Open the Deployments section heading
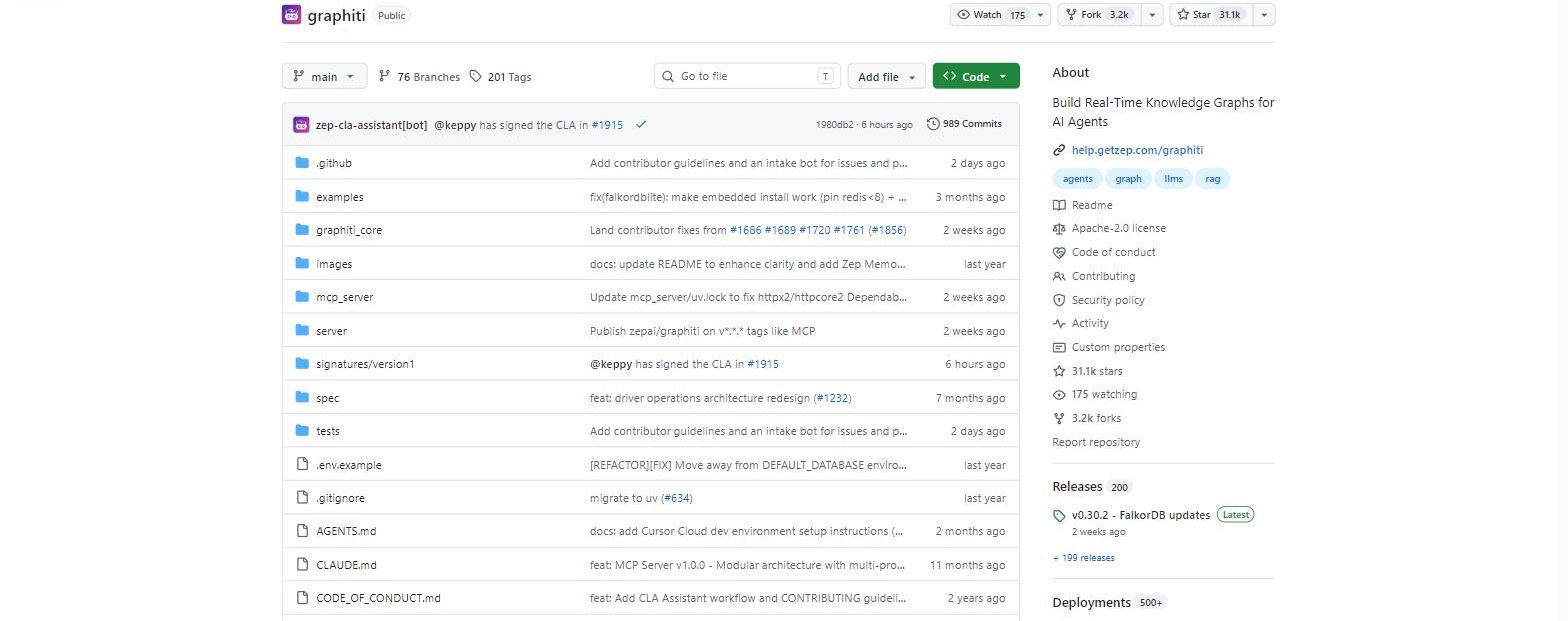1568x621 pixels. click(x=1091, y=603)
